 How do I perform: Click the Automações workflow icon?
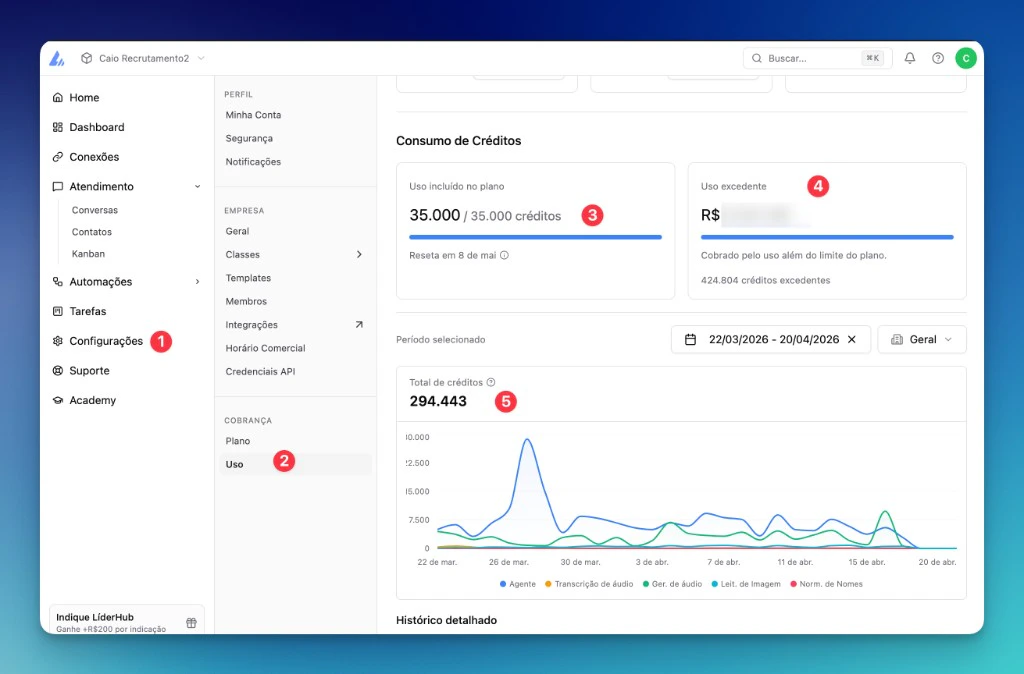pyautogui.click(x=57, y=281)
